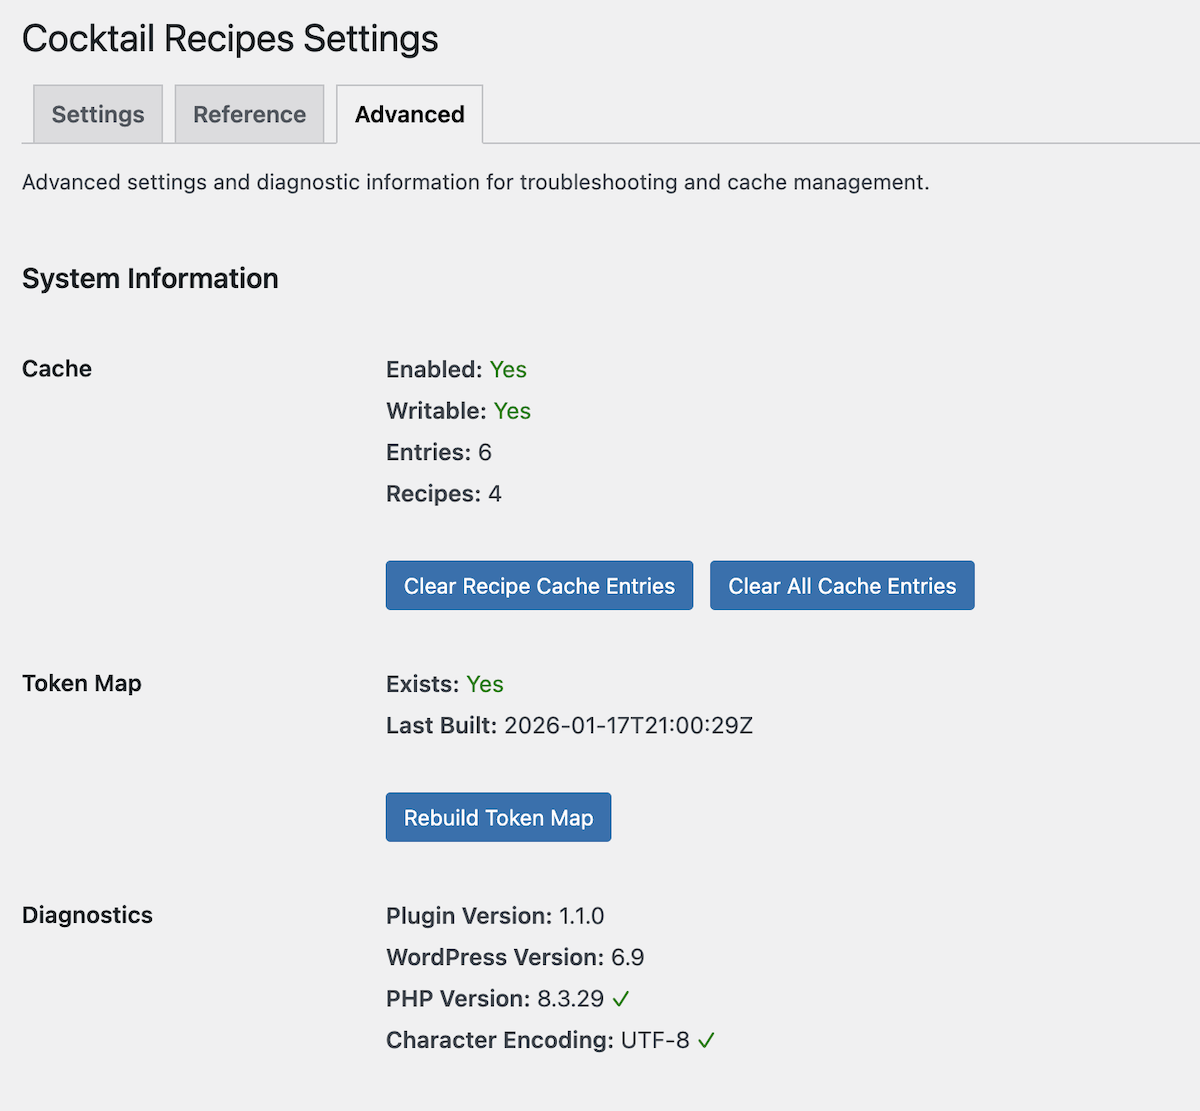Click the green checkmark next to UTF-8
This screenshot has width=1200, height=1111.
click(x=707, y=1041)
